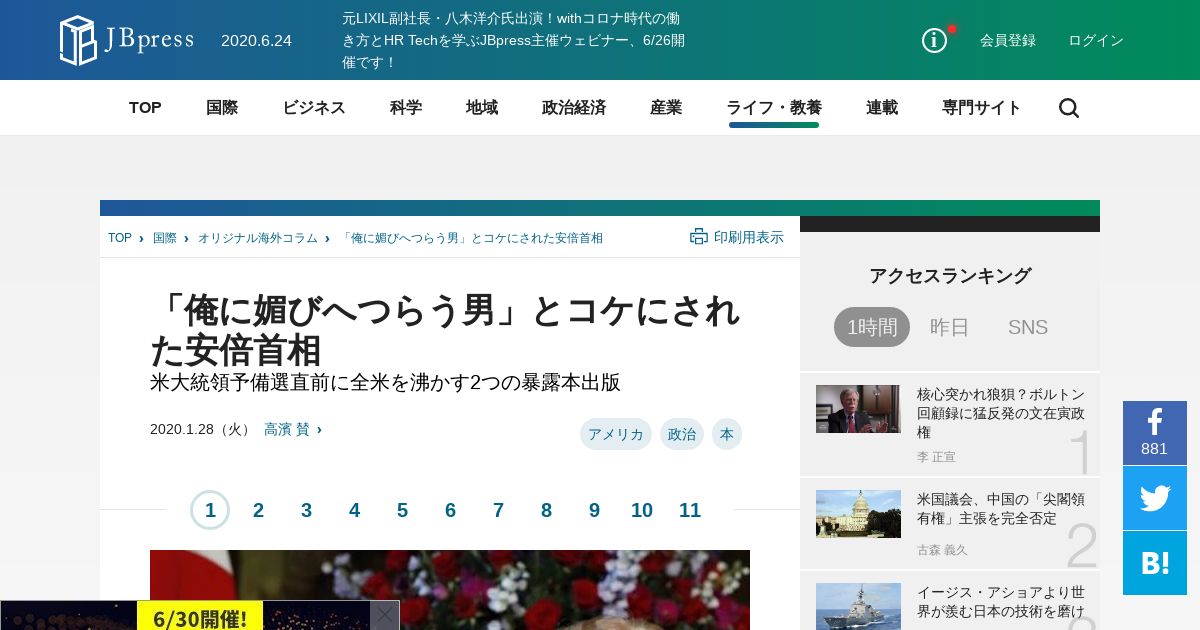Switch ranking to SNS tab
1200x630 pixels.
coord(1028,327)
